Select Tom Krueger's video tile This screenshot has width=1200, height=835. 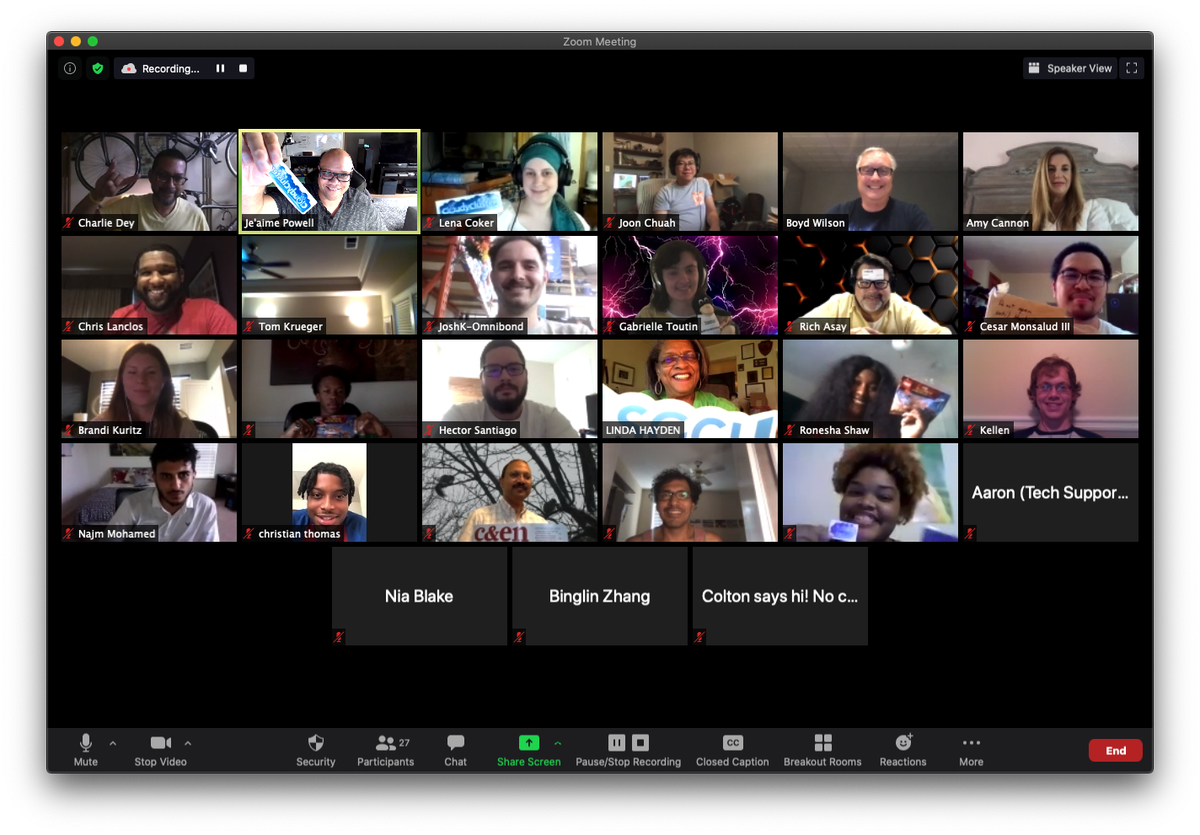tap(329, 285)
